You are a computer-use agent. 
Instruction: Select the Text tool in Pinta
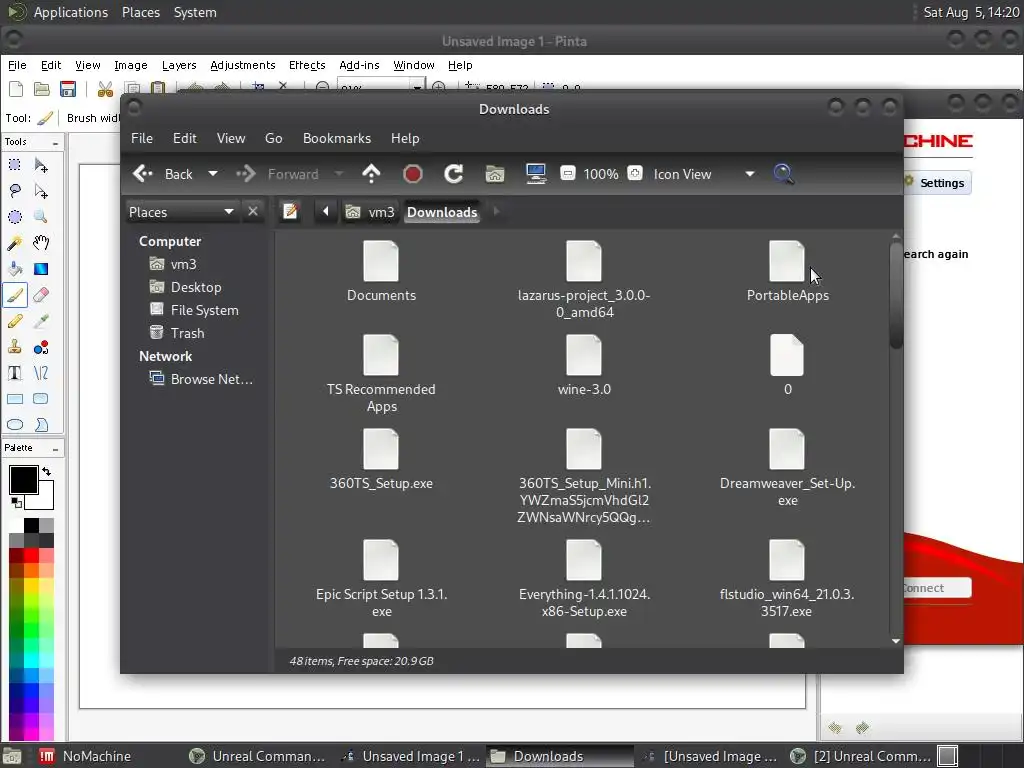(14, 373)
